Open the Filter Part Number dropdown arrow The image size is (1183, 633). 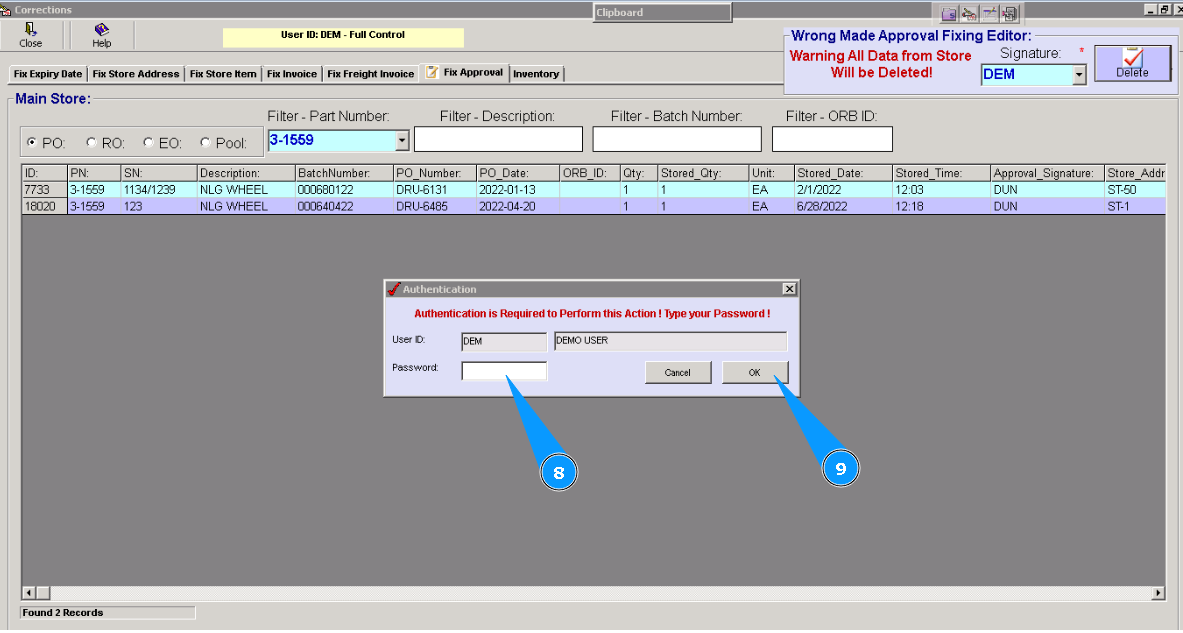[x=401, y=140]
